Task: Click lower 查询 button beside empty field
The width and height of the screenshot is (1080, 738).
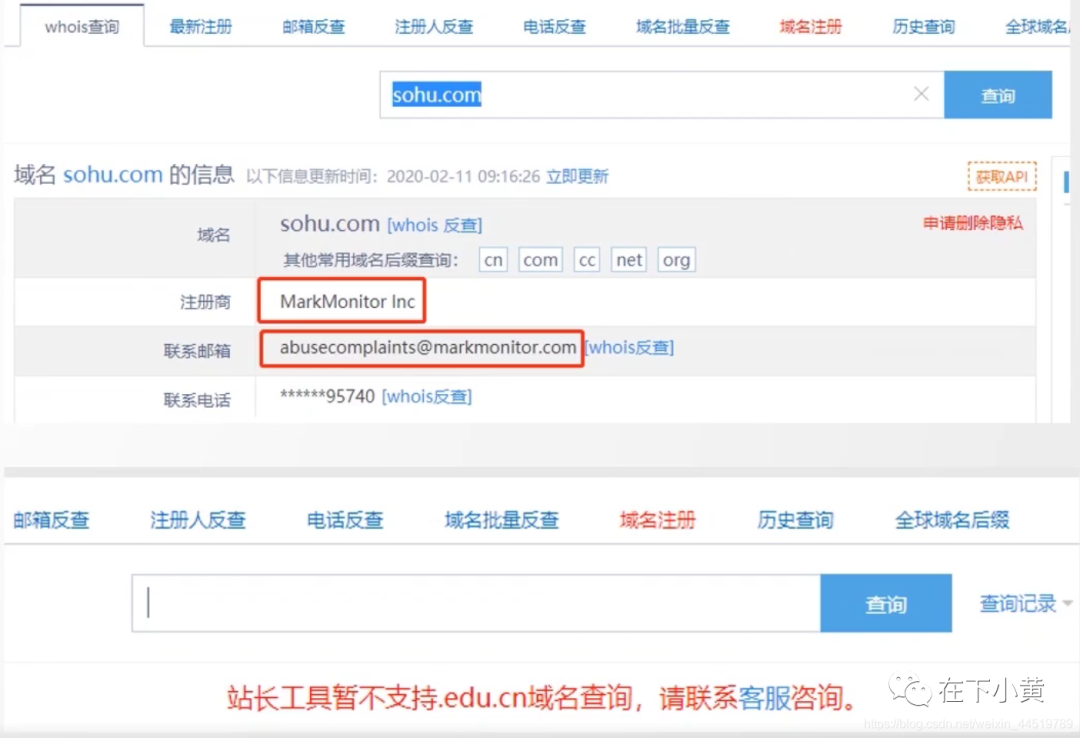Action: pos(886,603)
